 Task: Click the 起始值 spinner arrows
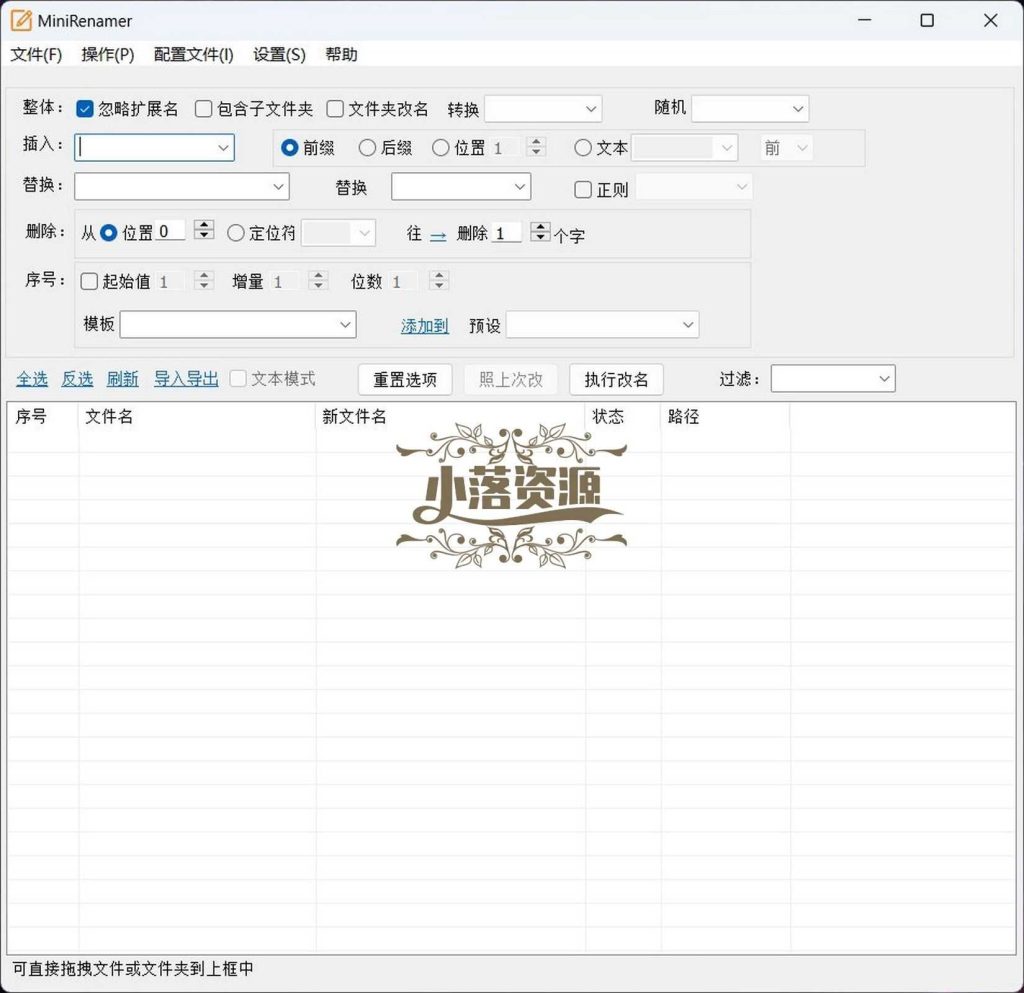tap(204, 281)
